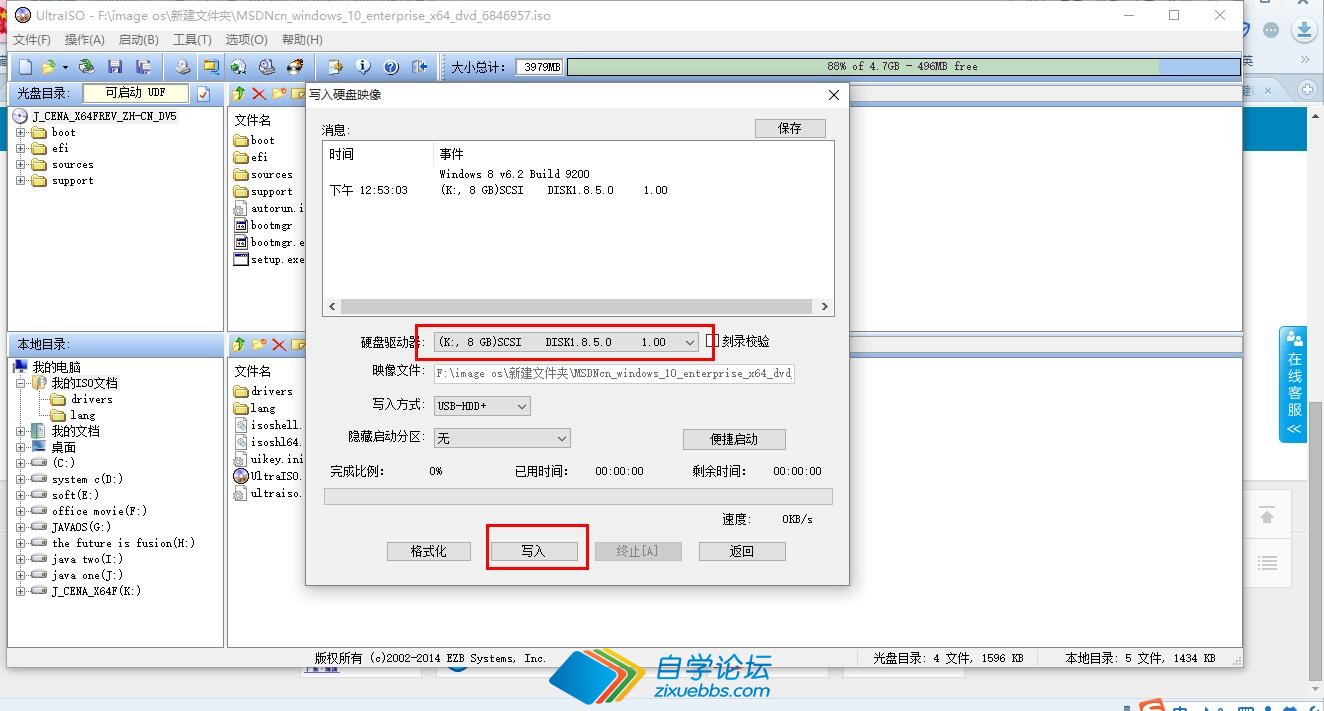Screen dimensions: 1324x711
Task: Click the disc-with-green-arrow convert icon
Action: point(238,67)
